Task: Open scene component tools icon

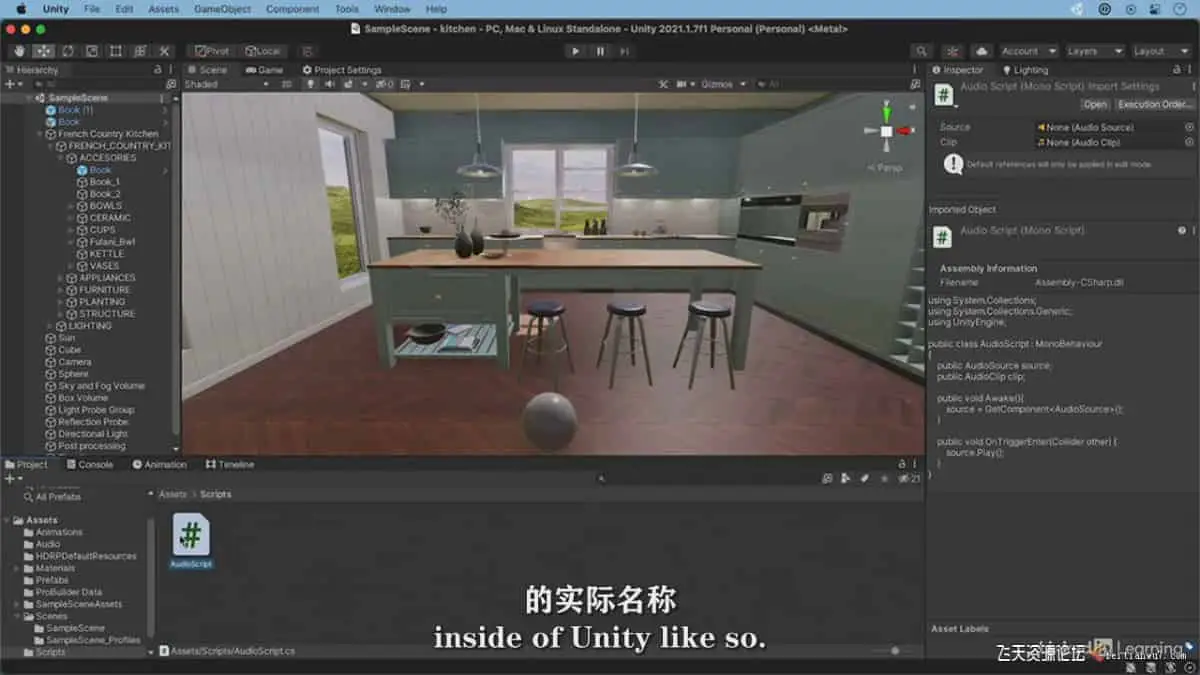Action: click(x=662, y=84)
